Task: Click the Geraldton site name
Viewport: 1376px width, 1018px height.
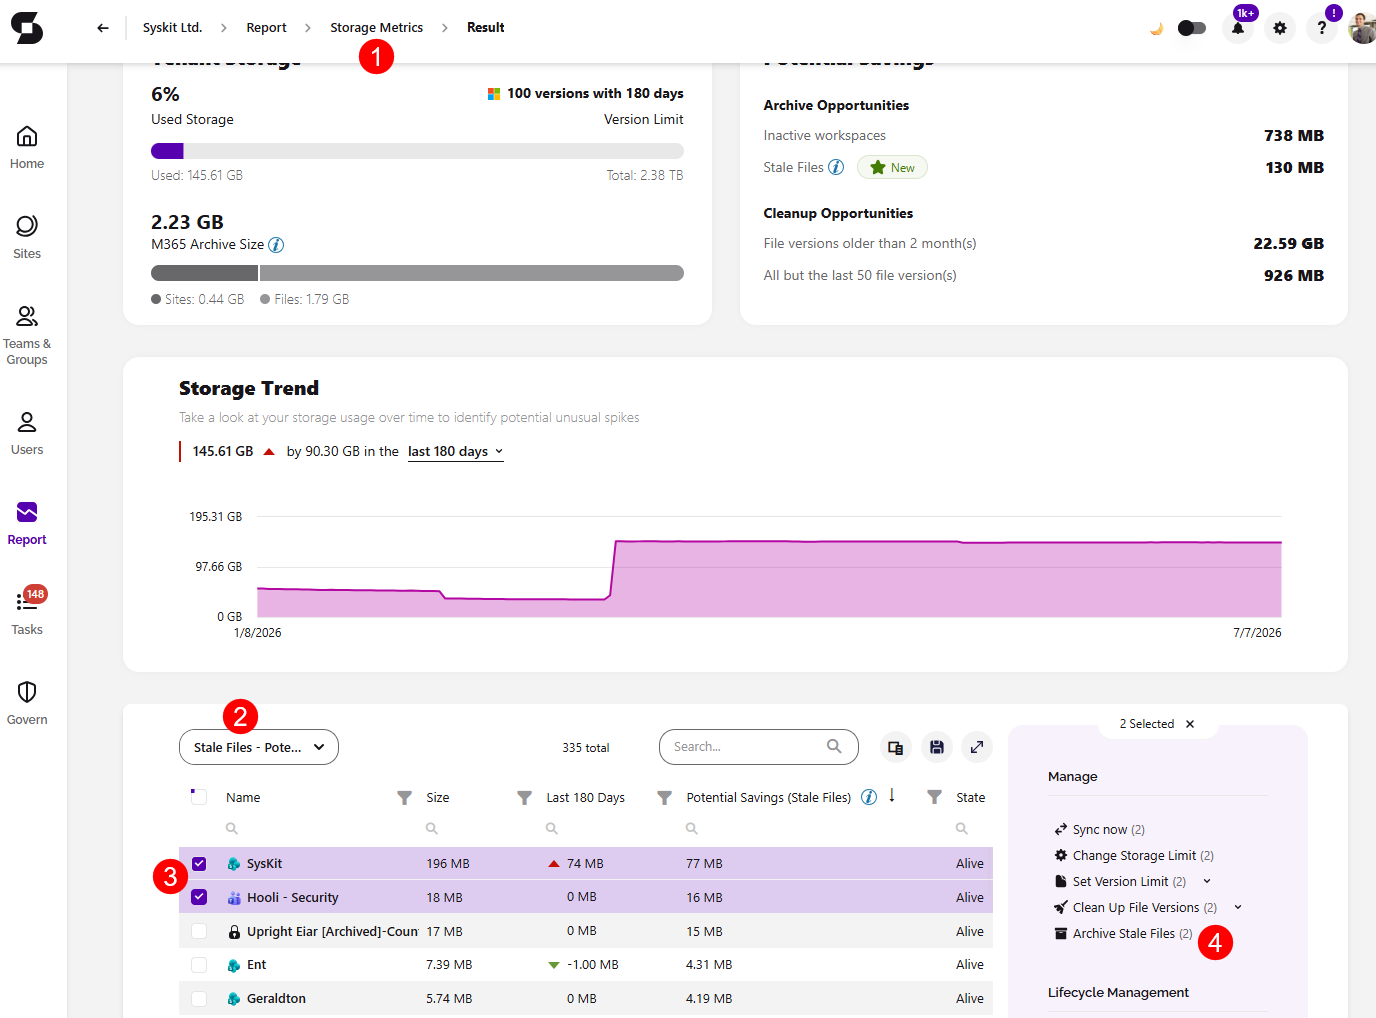Action: pos(276,999)
